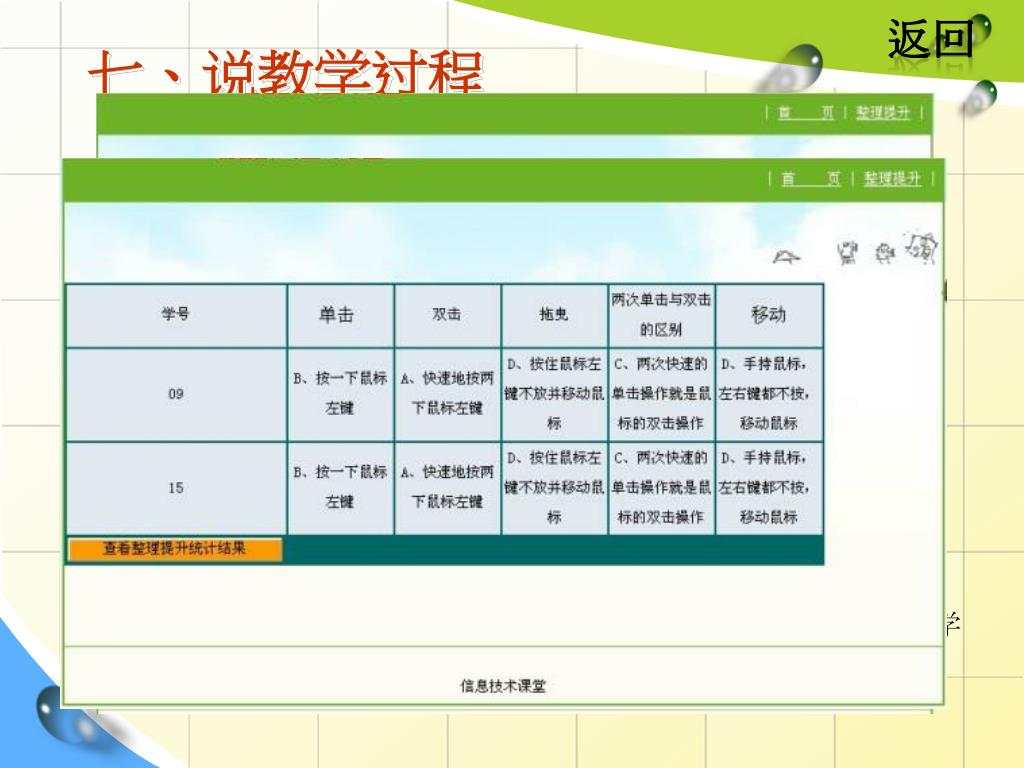Click row 09 answer D、按住鼠标左键不放并移动鼠标
This screenshot has height=768, width=1024.
coord(554,394)
